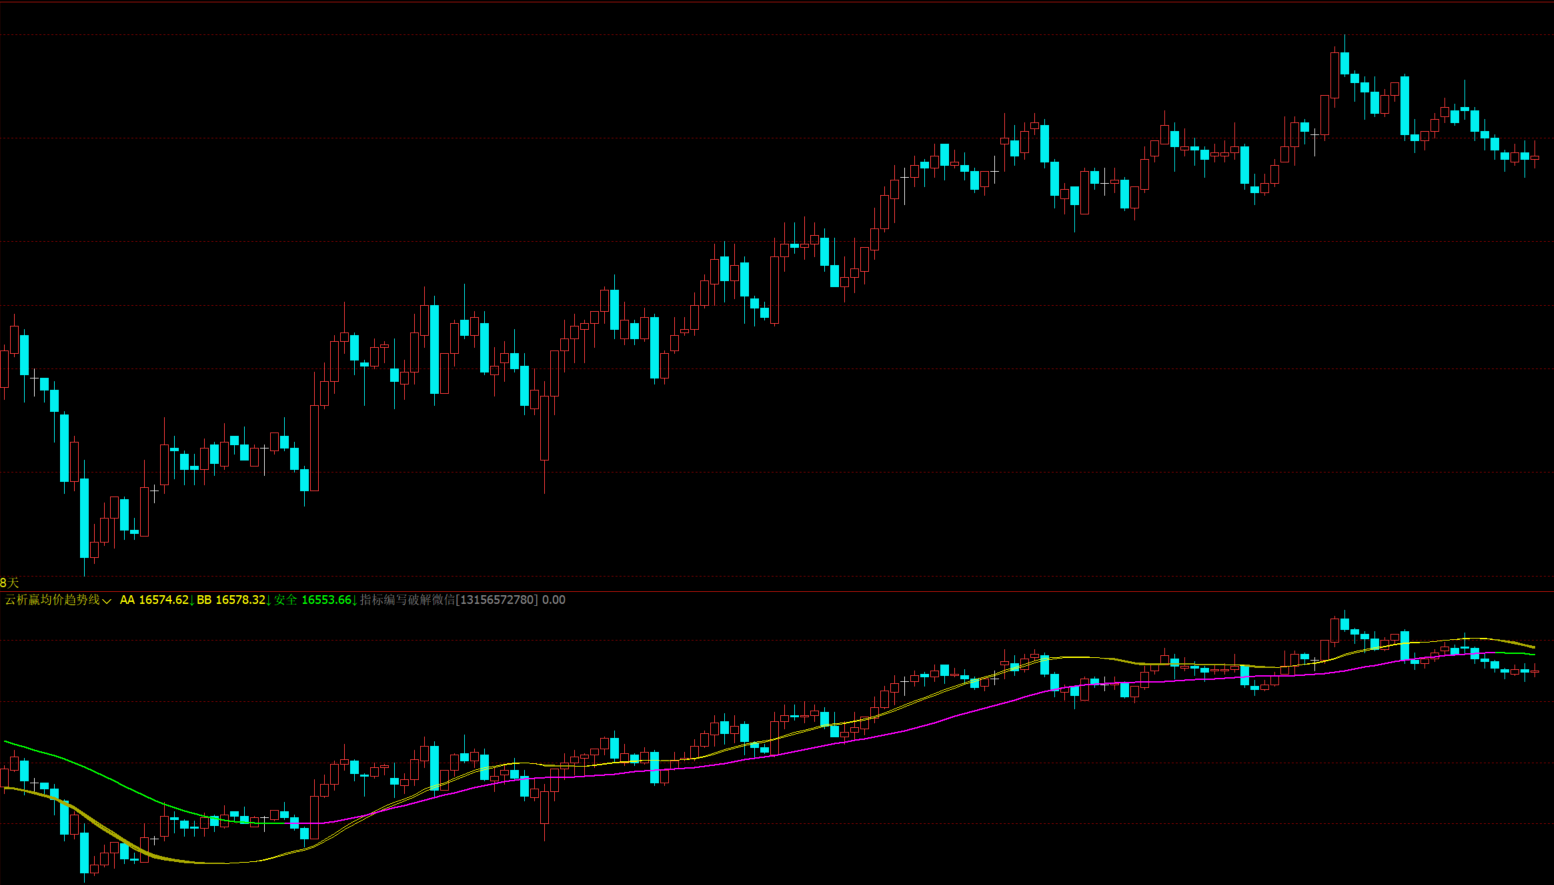Expand the chevron beside 云析赢均价趋势线

point(107,601)
